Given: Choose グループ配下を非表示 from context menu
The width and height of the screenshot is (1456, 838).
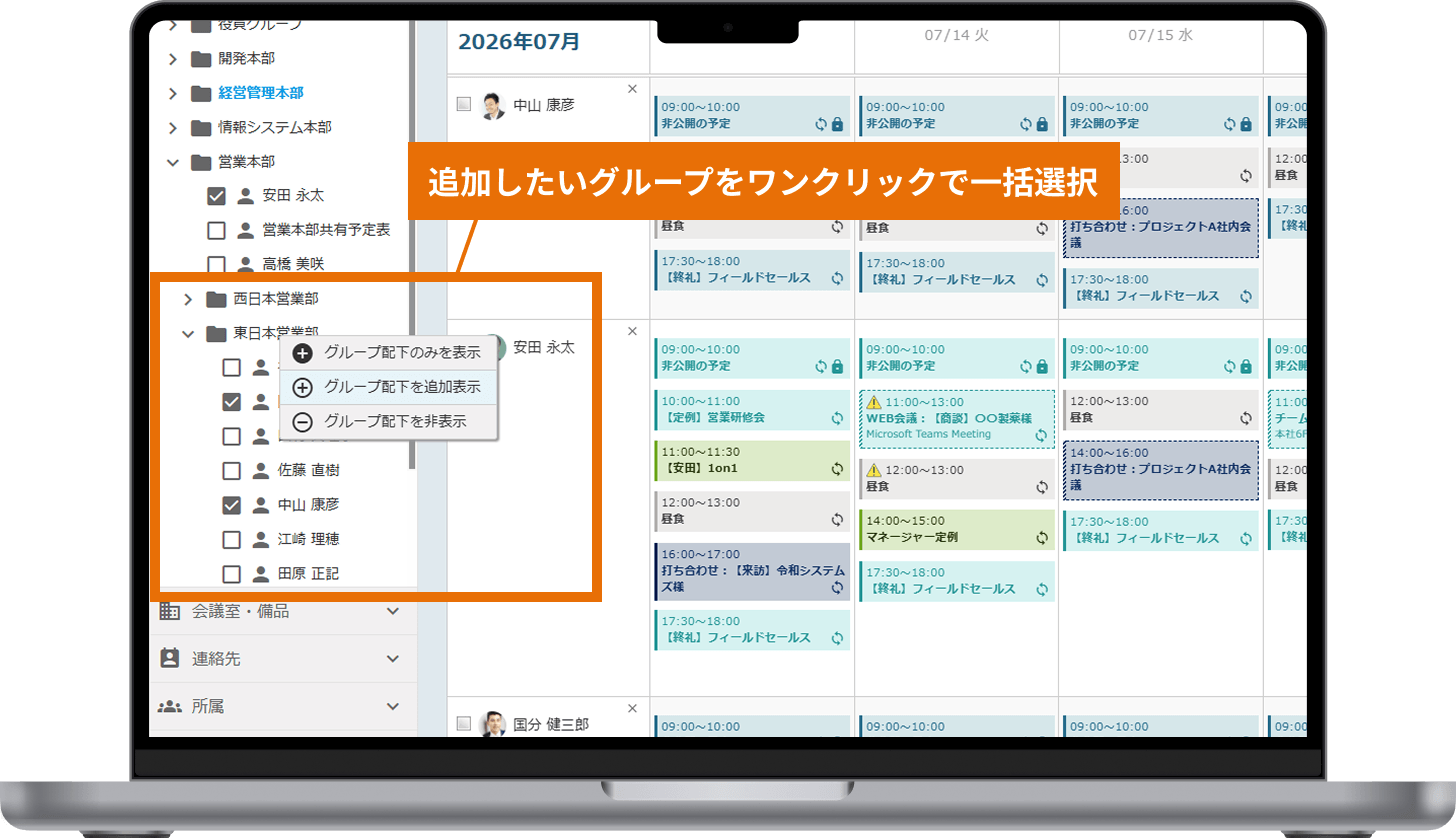Looking at the screenshot, I should click(x=388, y=422).
